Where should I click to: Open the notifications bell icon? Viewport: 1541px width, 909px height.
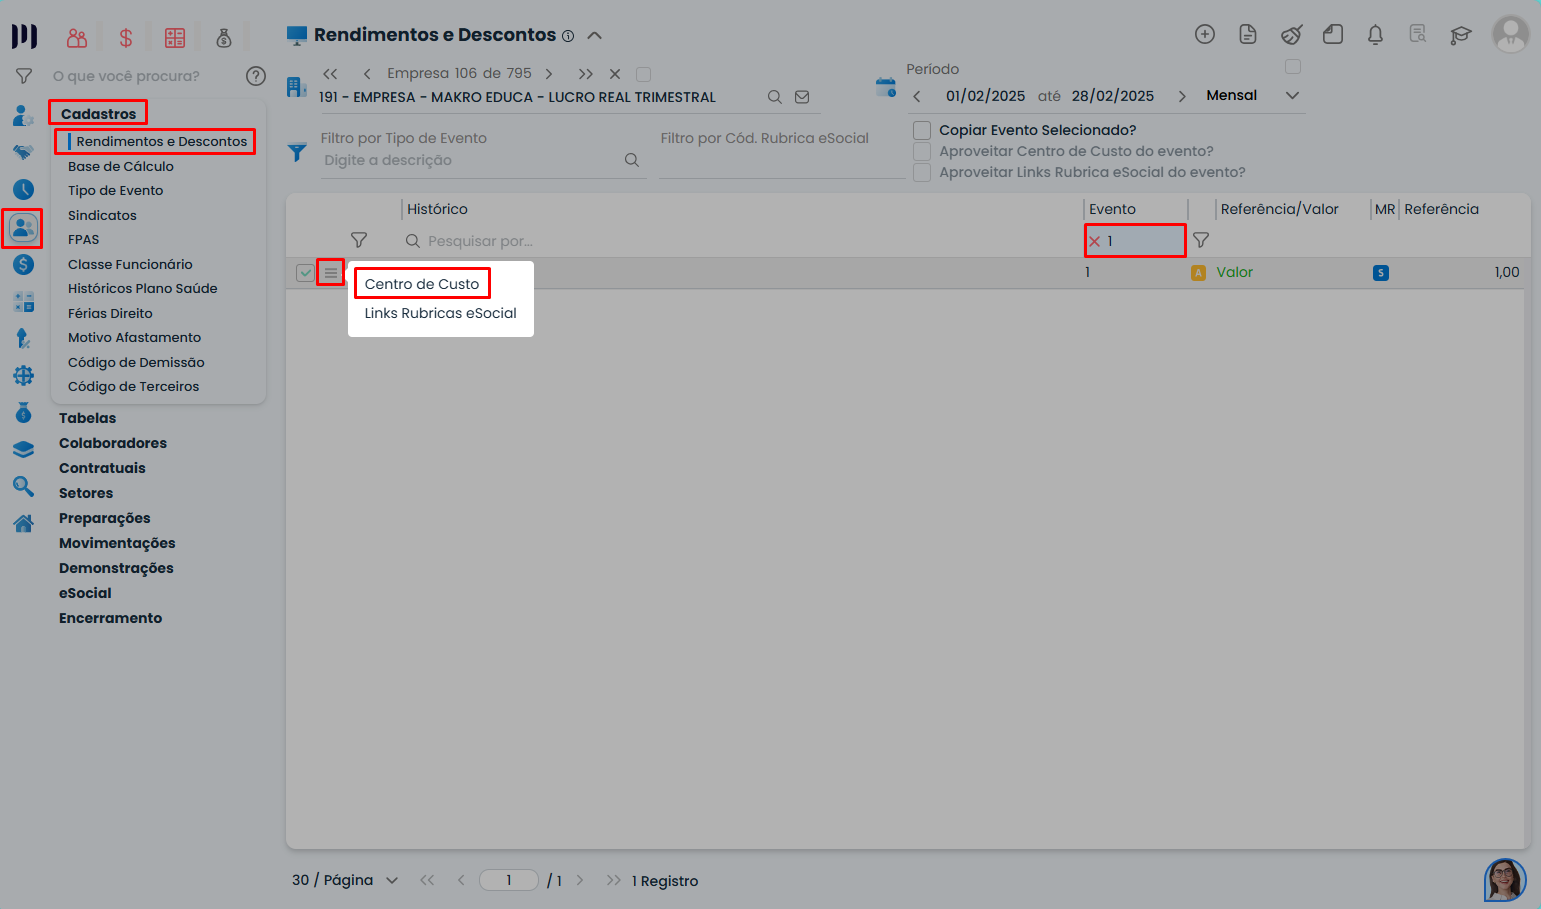tap(1375, 33)
